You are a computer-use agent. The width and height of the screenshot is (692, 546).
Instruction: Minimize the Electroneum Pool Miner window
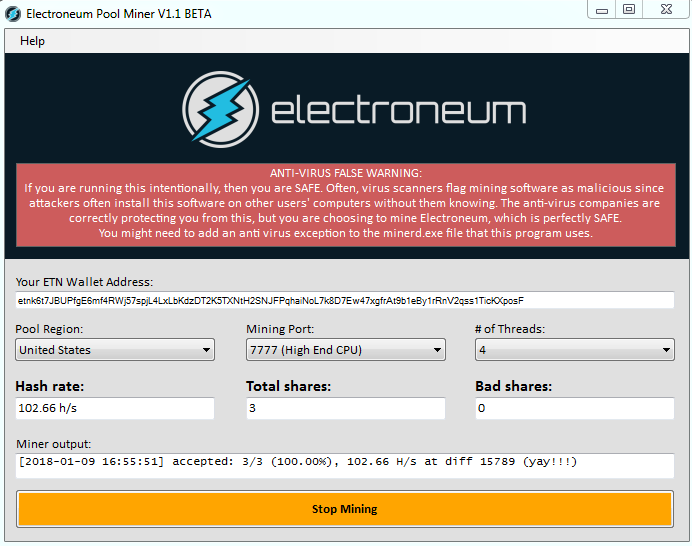[602, 10]
